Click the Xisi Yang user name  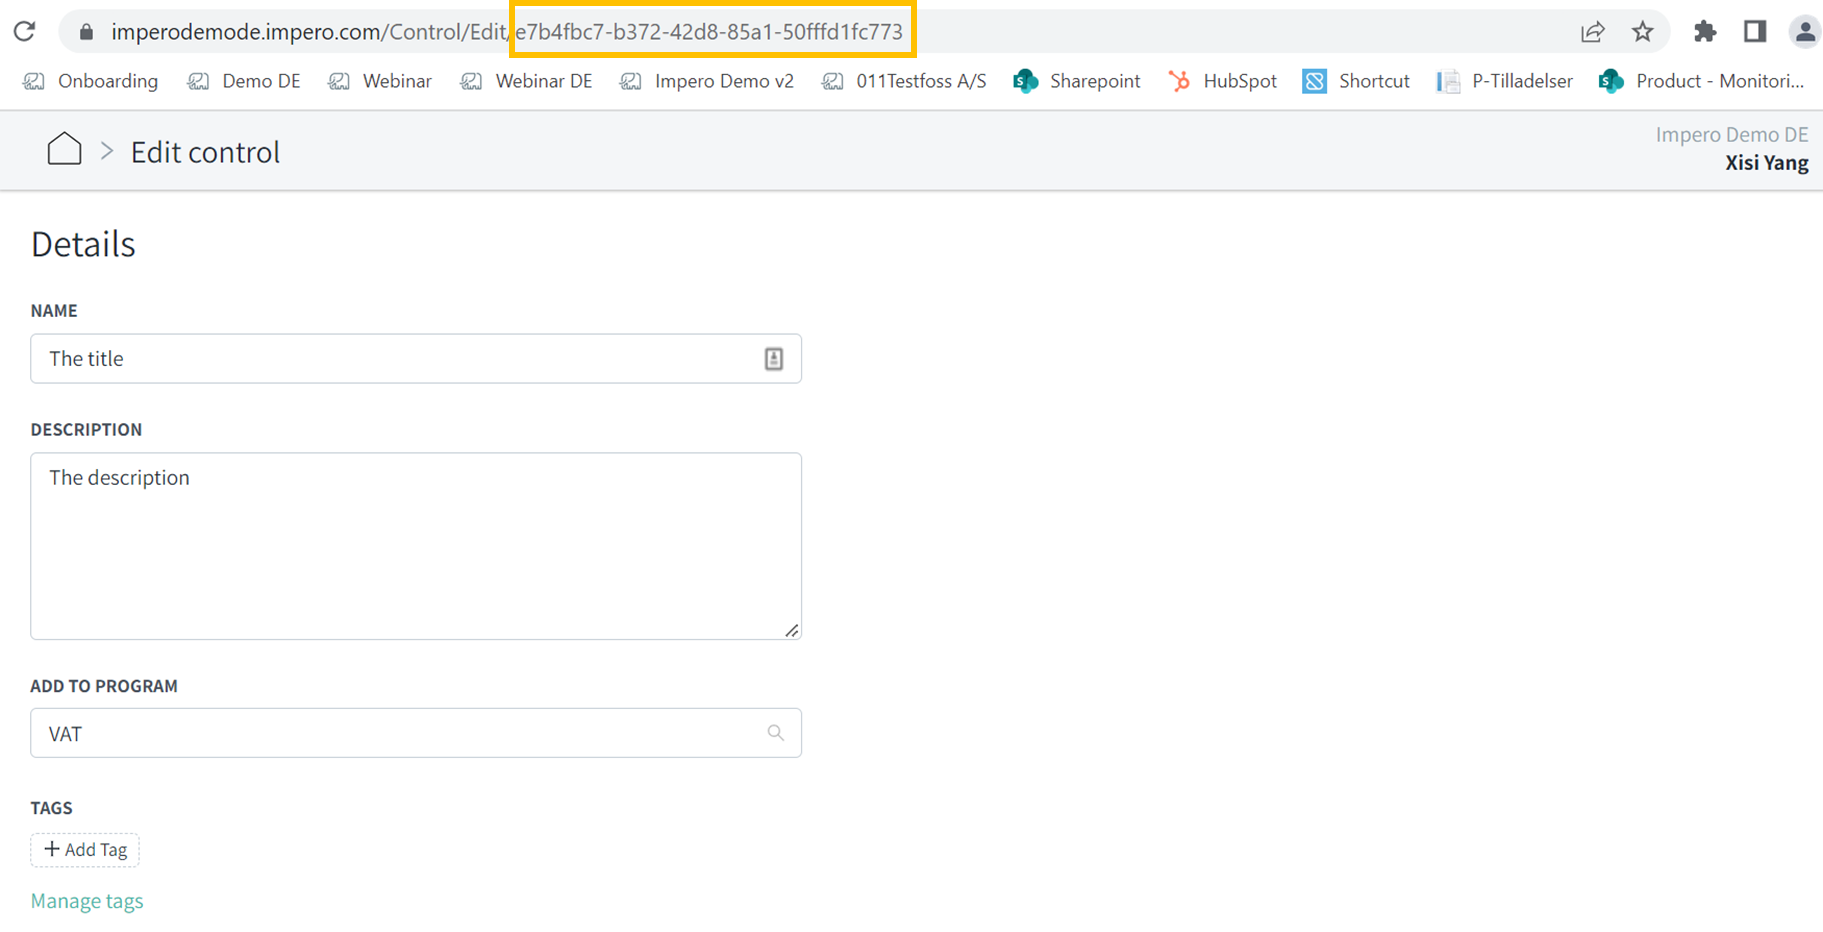tap(1766, 163)
